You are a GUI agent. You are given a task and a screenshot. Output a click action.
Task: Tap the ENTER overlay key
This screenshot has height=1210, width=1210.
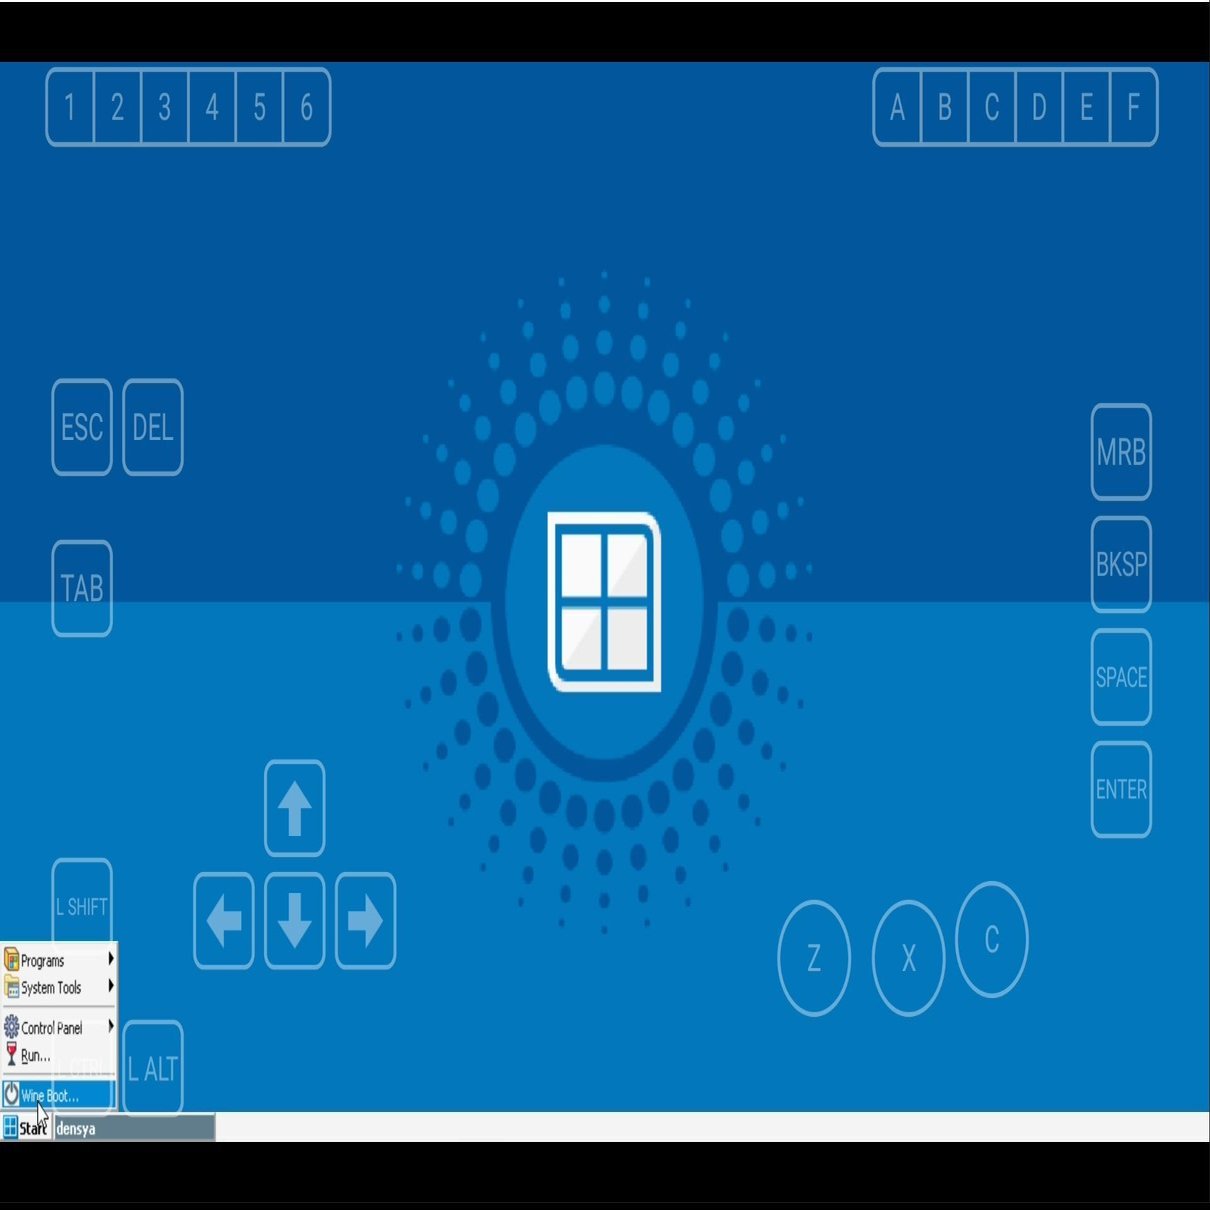pos(1121,789)
